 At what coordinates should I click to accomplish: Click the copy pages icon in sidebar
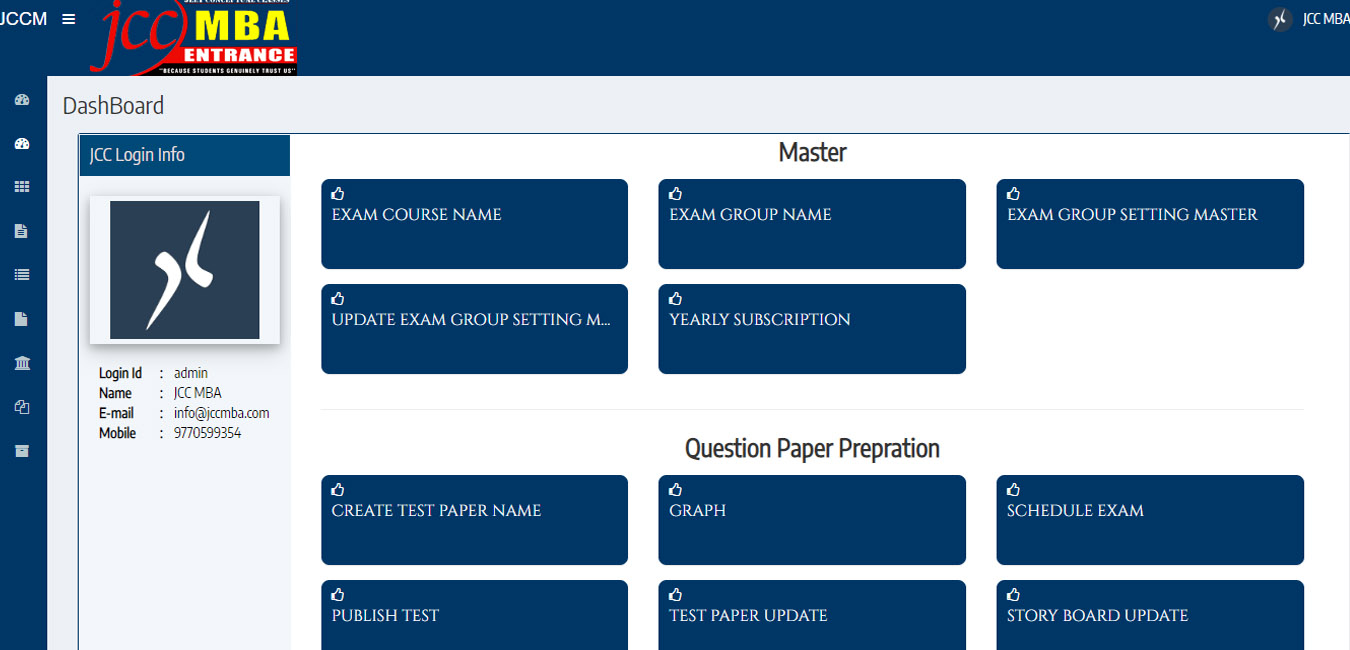[22, 407]
